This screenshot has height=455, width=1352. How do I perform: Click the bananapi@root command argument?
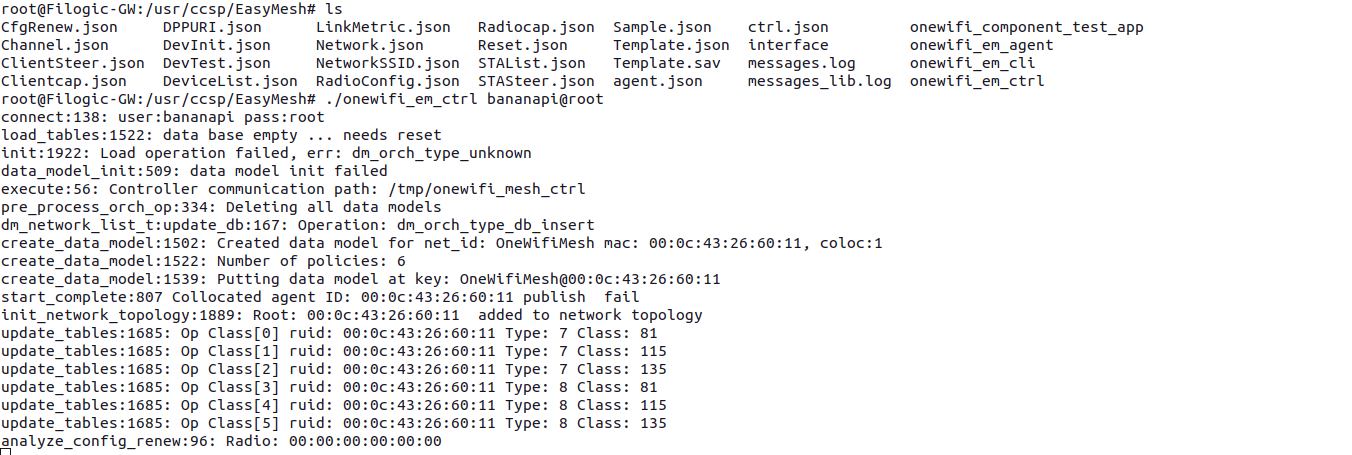coord(545,99)
